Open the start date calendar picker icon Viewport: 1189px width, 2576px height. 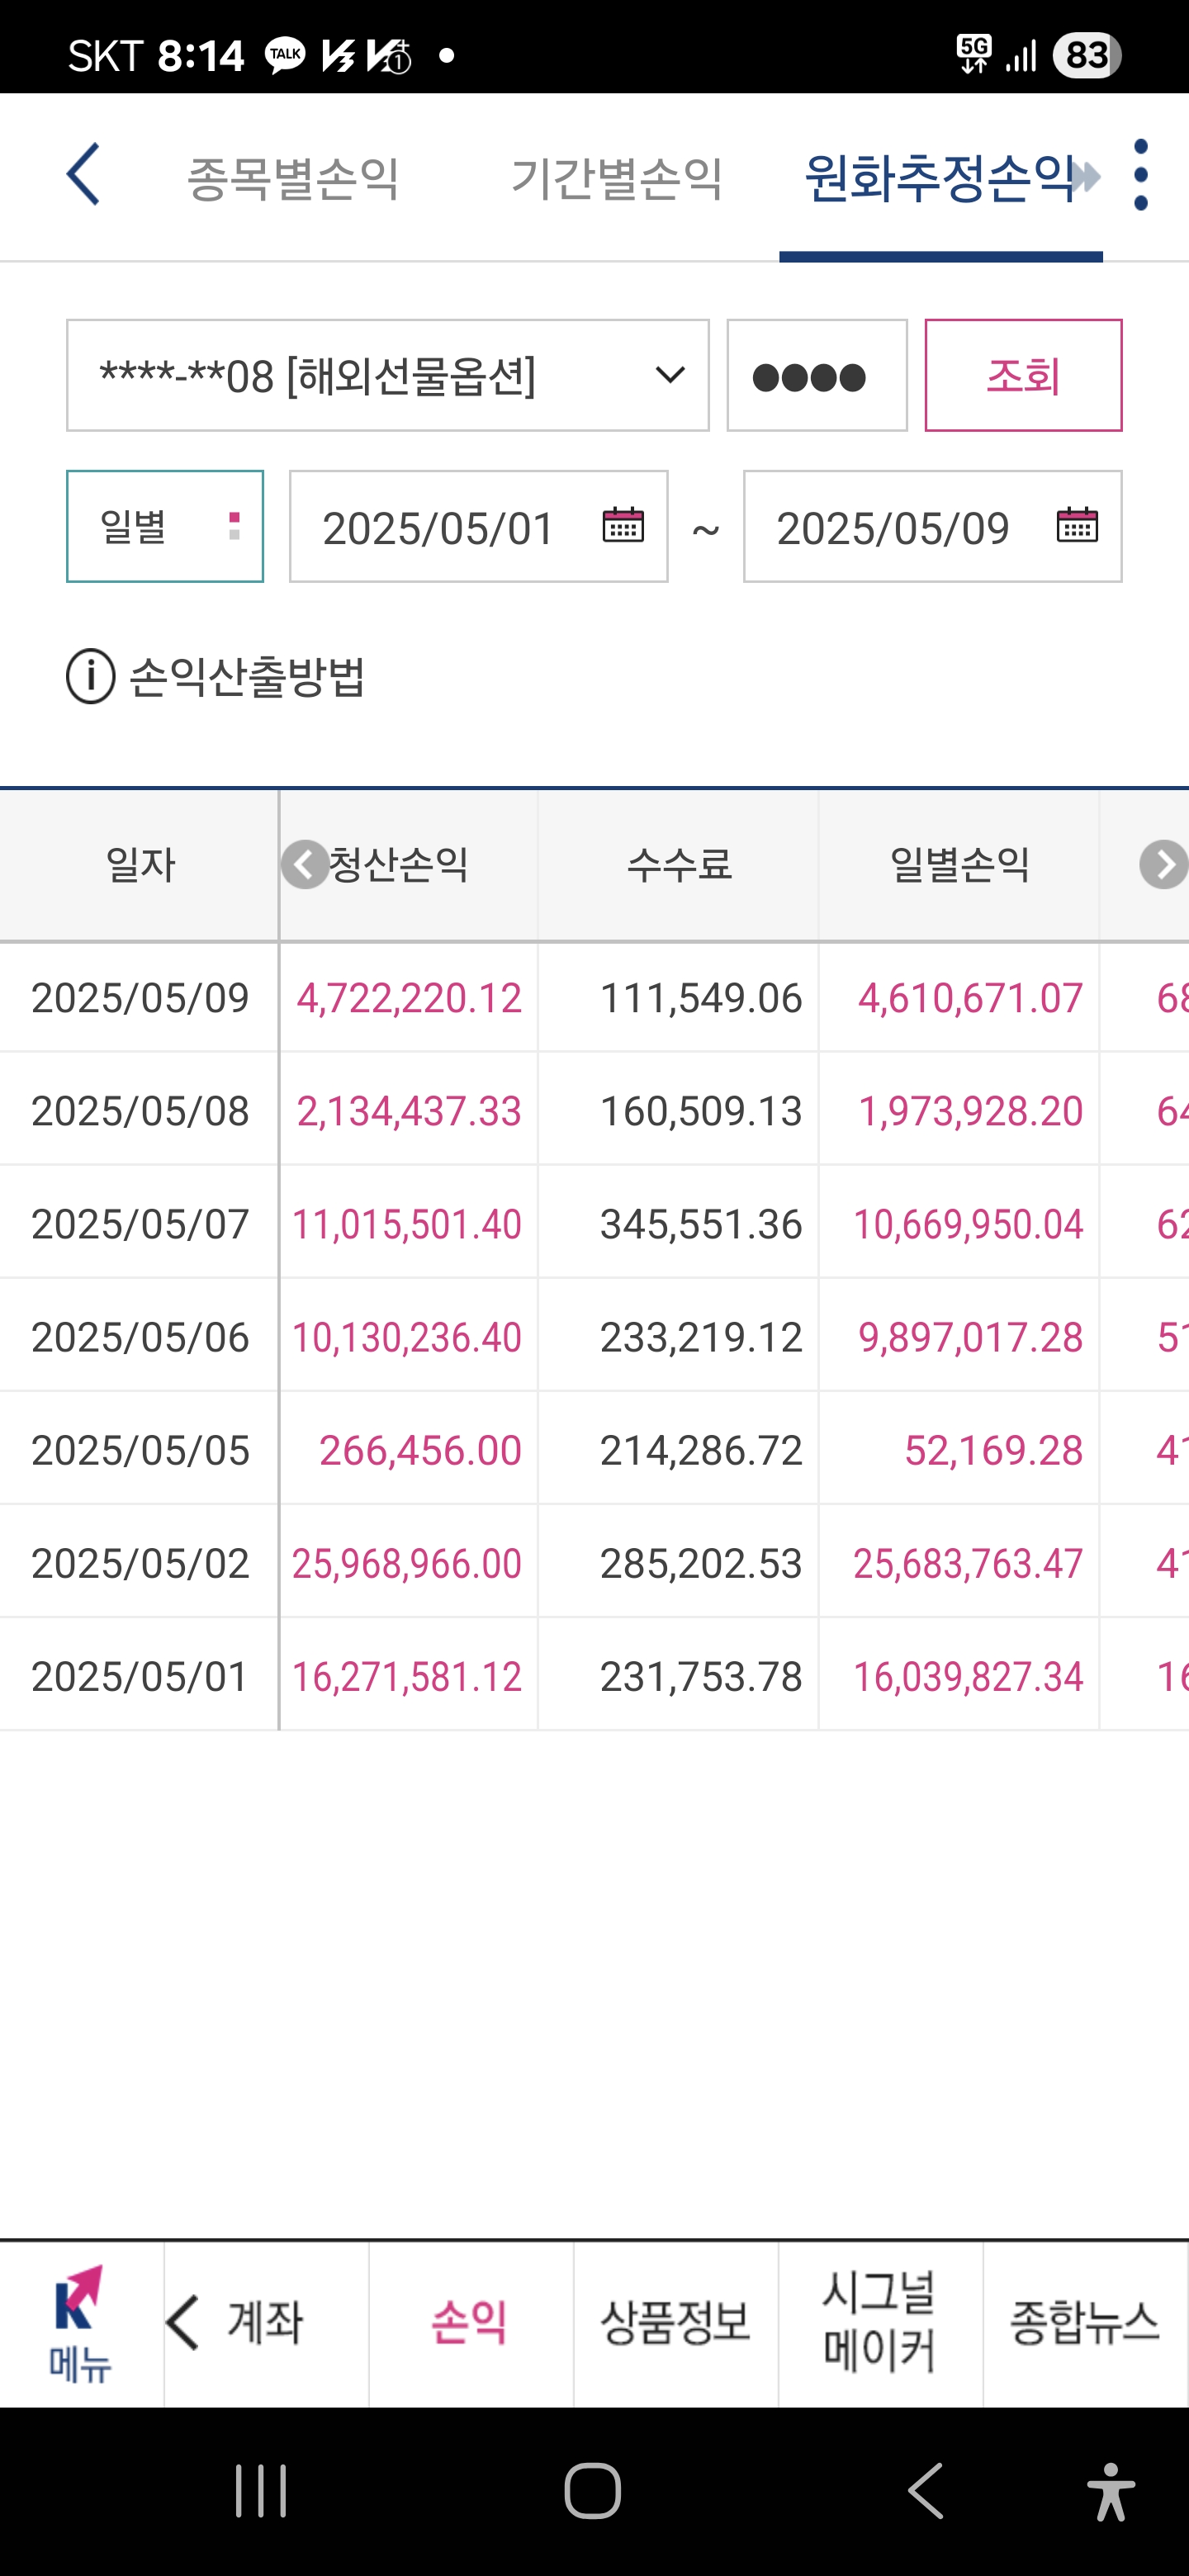click(x=622, y=525)
